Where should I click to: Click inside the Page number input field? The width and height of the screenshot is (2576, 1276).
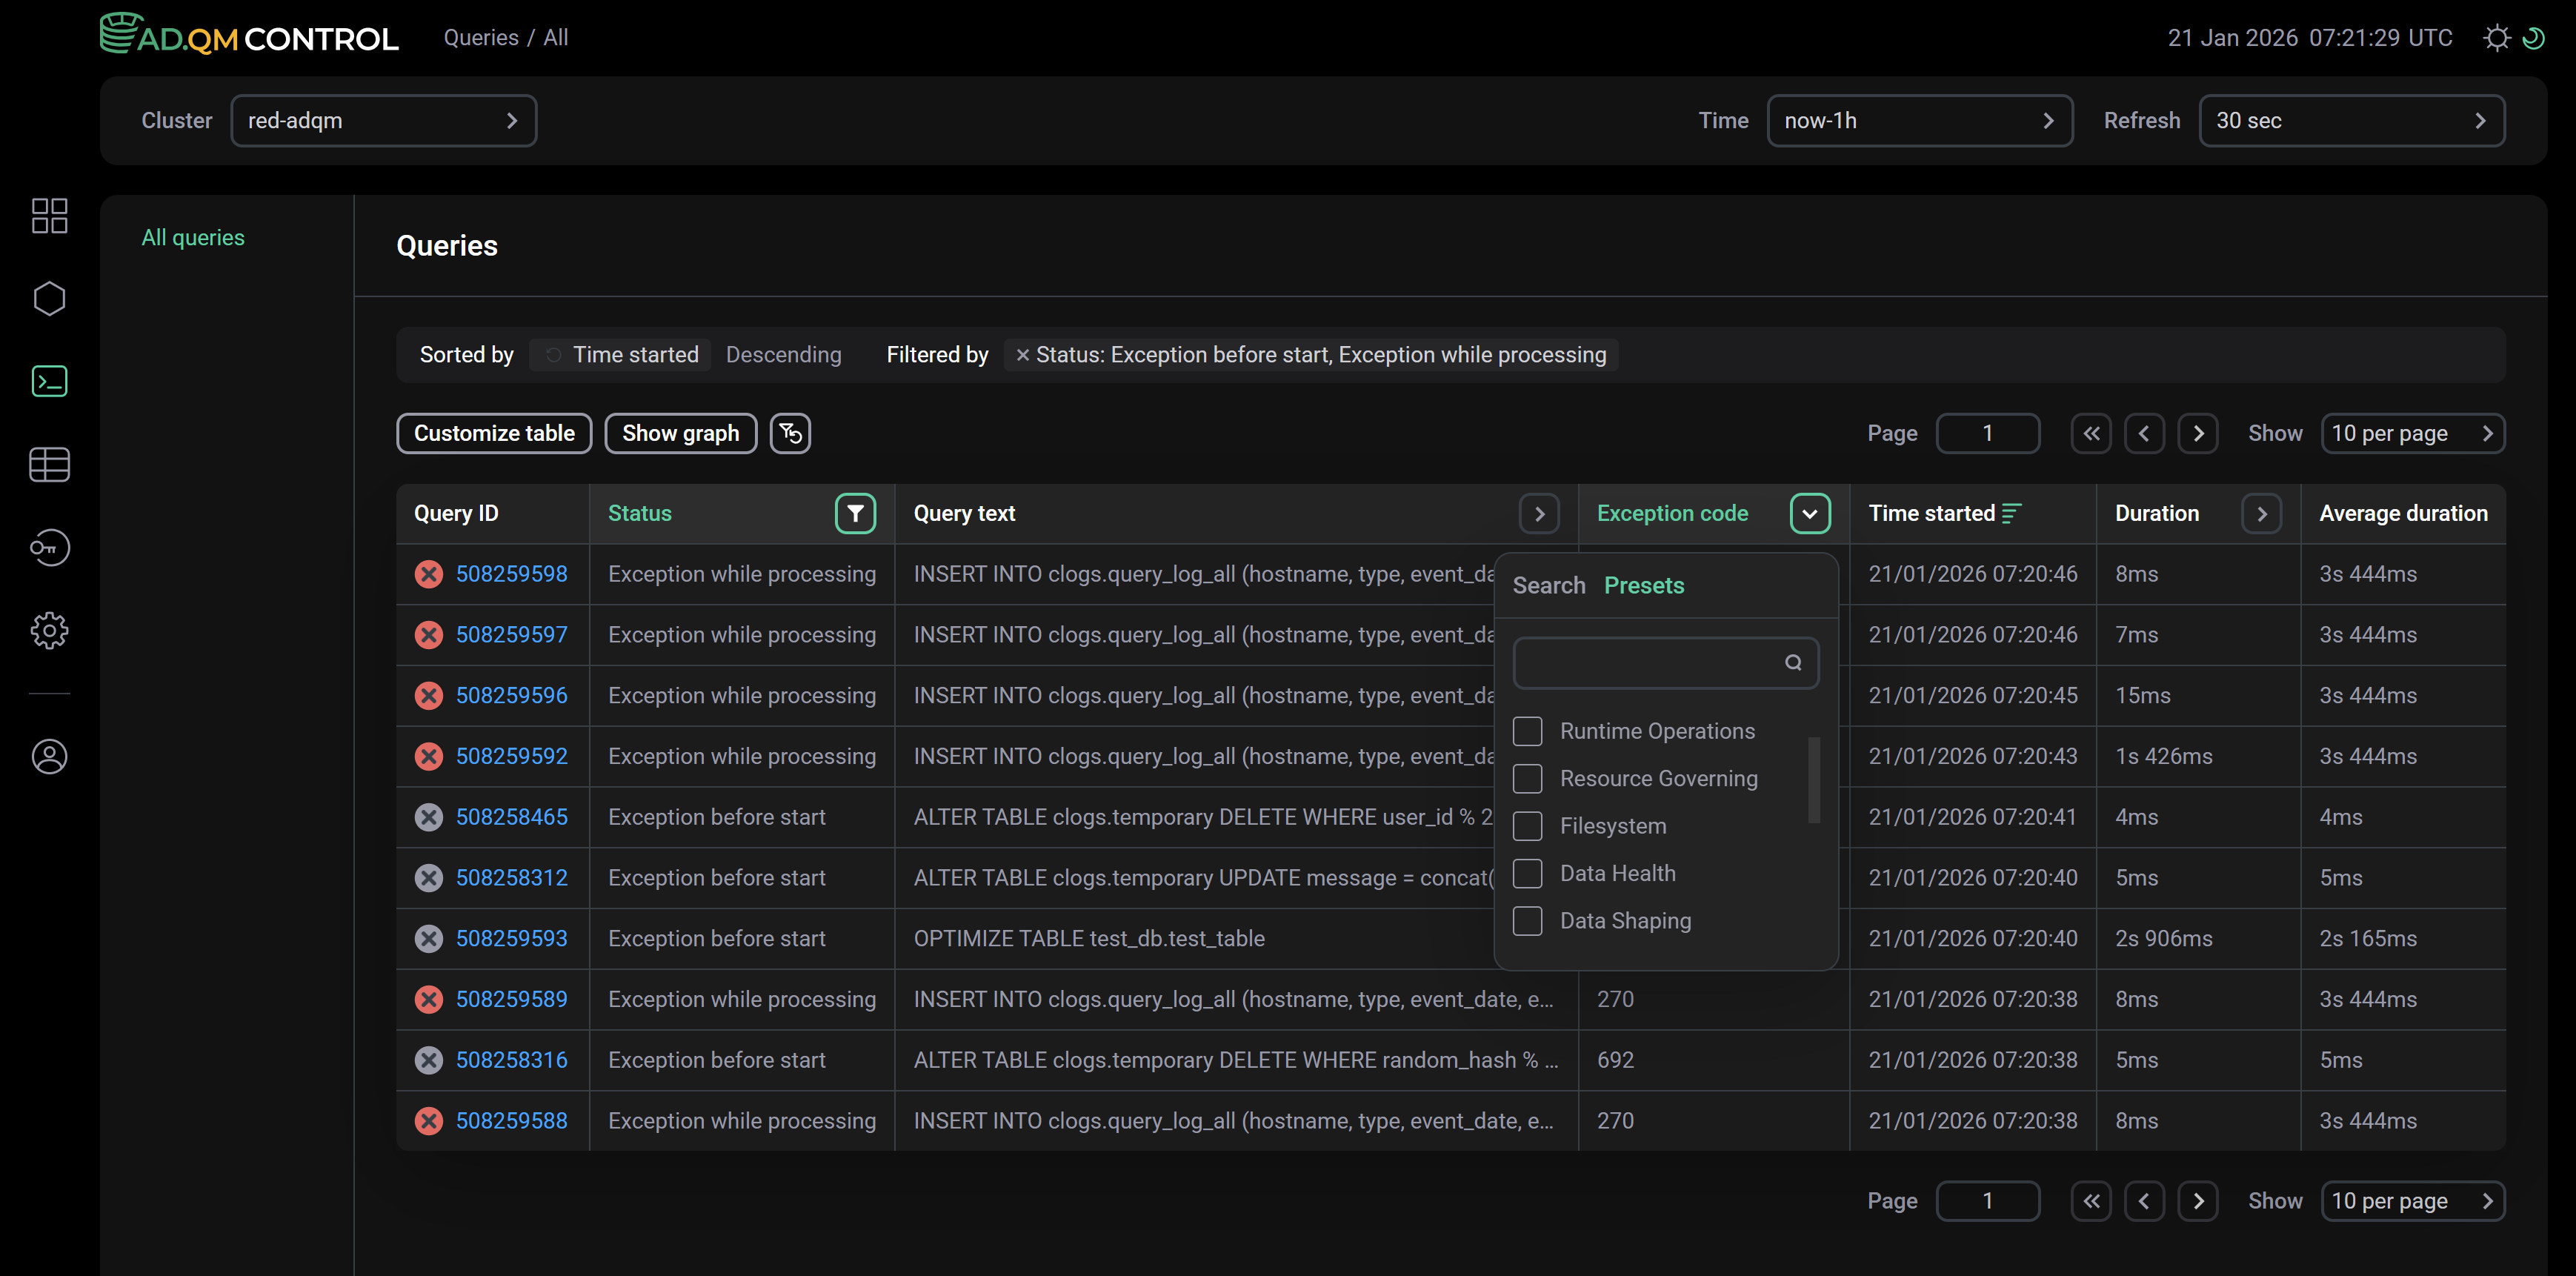1988,433
